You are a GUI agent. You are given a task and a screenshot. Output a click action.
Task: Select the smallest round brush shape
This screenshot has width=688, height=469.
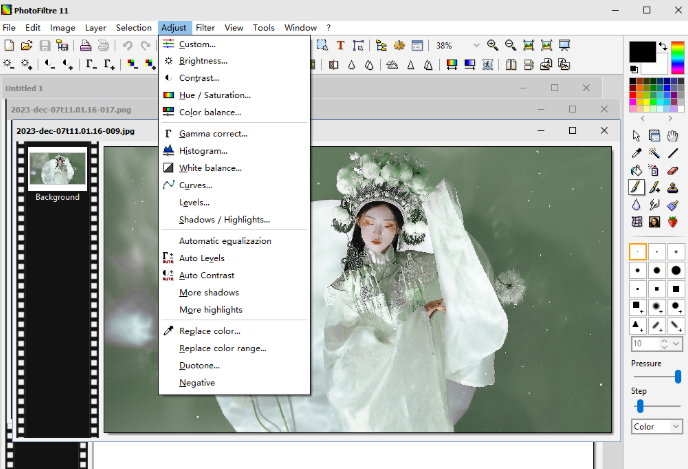coord(637,252)
